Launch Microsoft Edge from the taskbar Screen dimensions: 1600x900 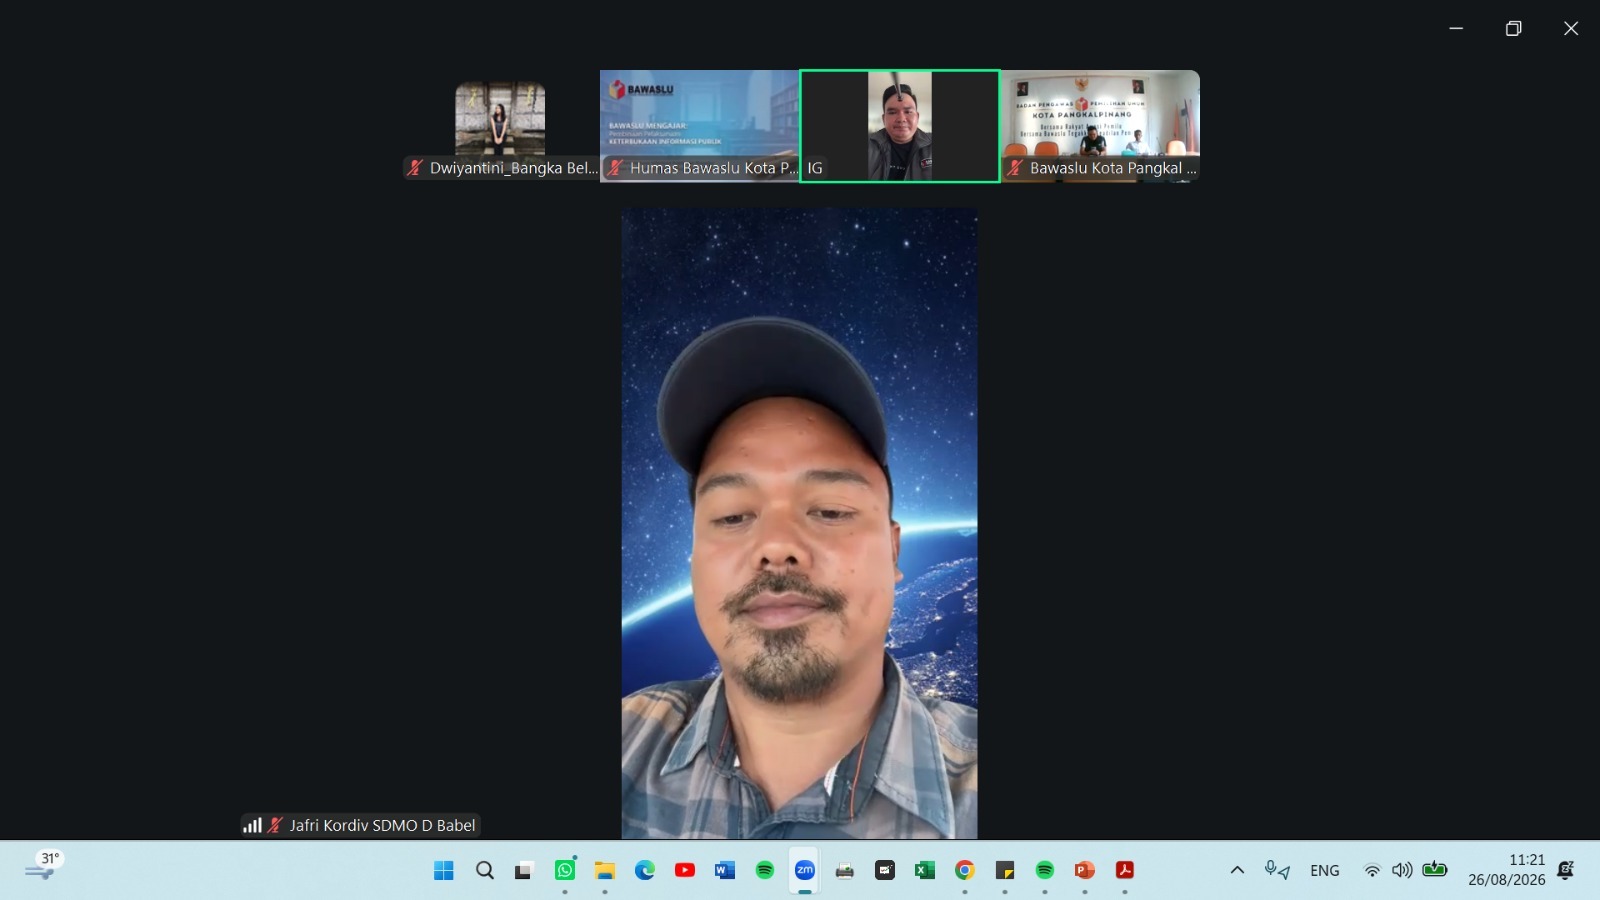click(x=645, y=870)
